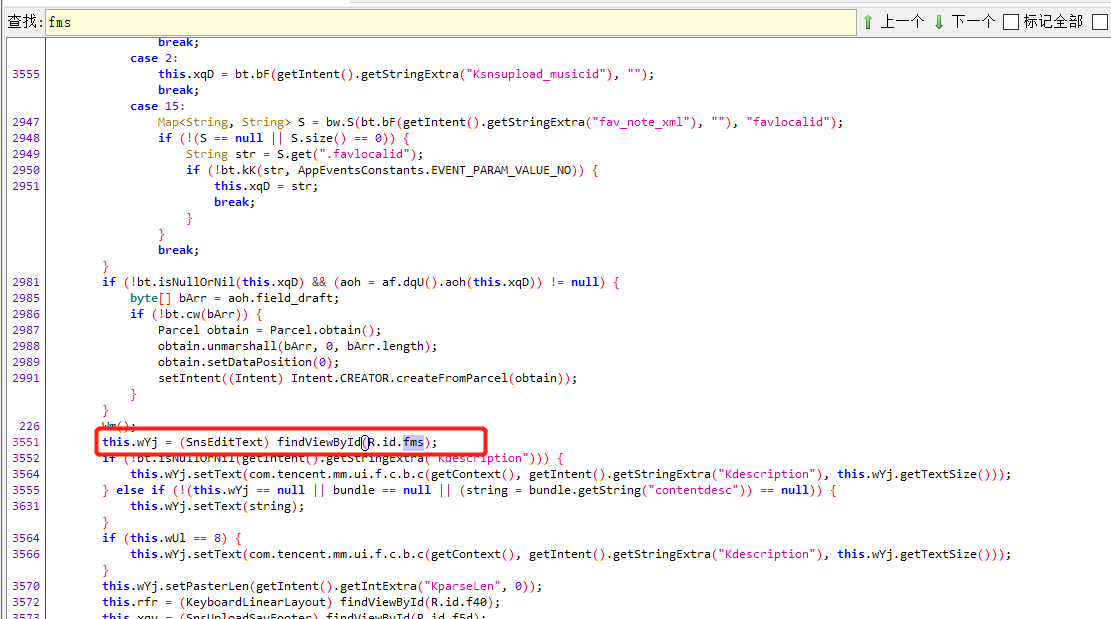Focus the 查找 search field containing fms
The height and width of the screenshot is (619, 1111).
450,22
